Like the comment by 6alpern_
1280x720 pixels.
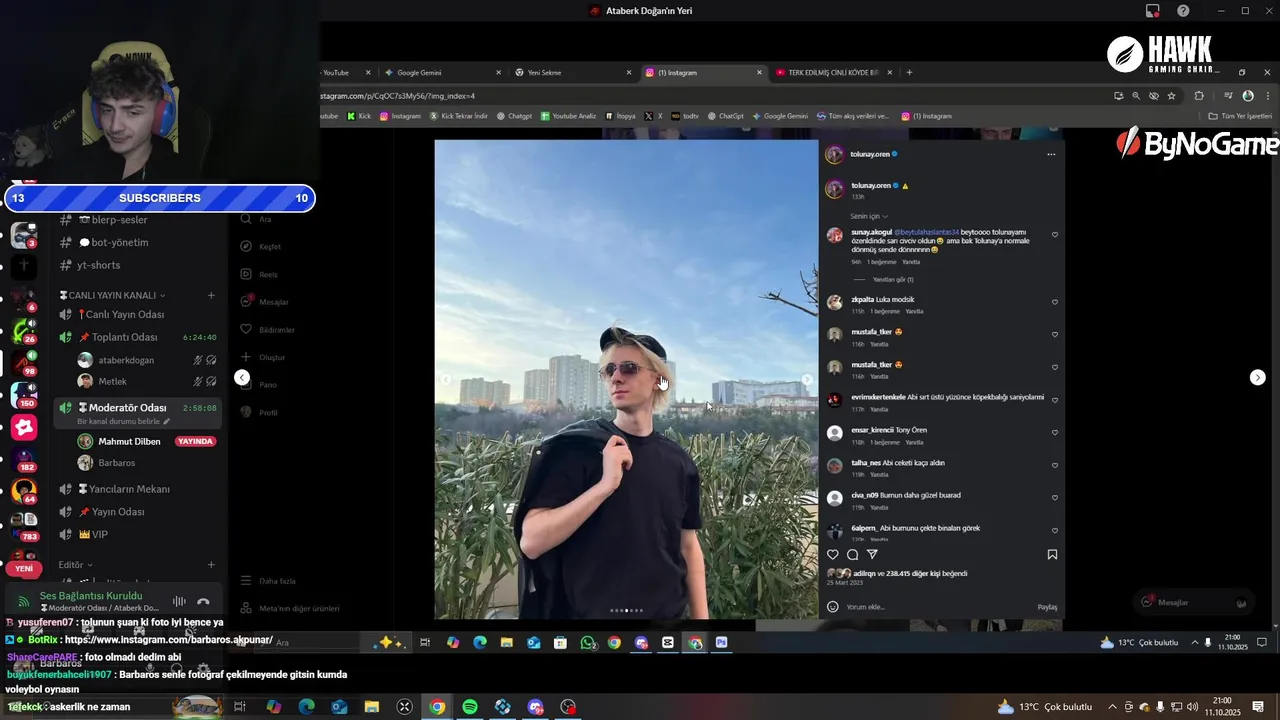pyautogui.click(x=1055, y=531)
